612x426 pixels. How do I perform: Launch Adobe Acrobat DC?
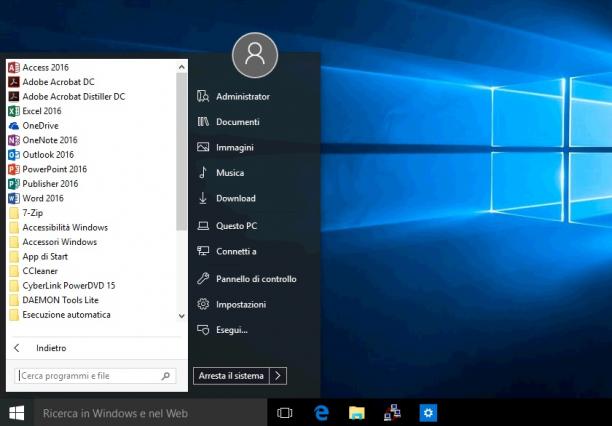pos(51,82)
